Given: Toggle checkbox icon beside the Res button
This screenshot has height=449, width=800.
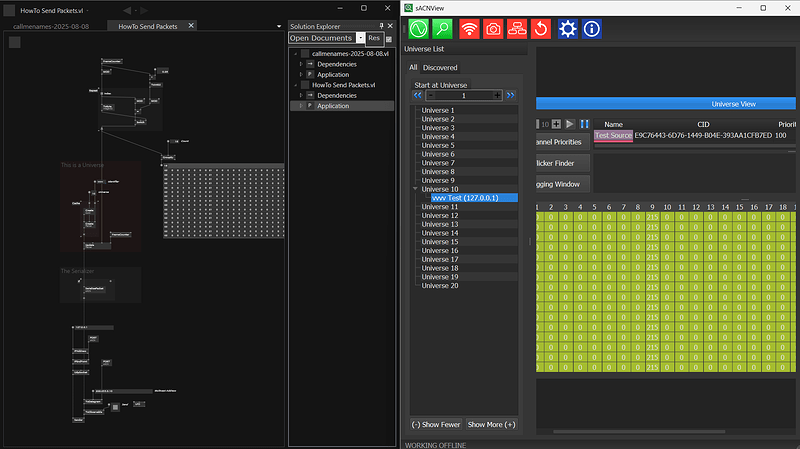Looking at the screenshot, I should pyautogui.click(x=390, y=38).
